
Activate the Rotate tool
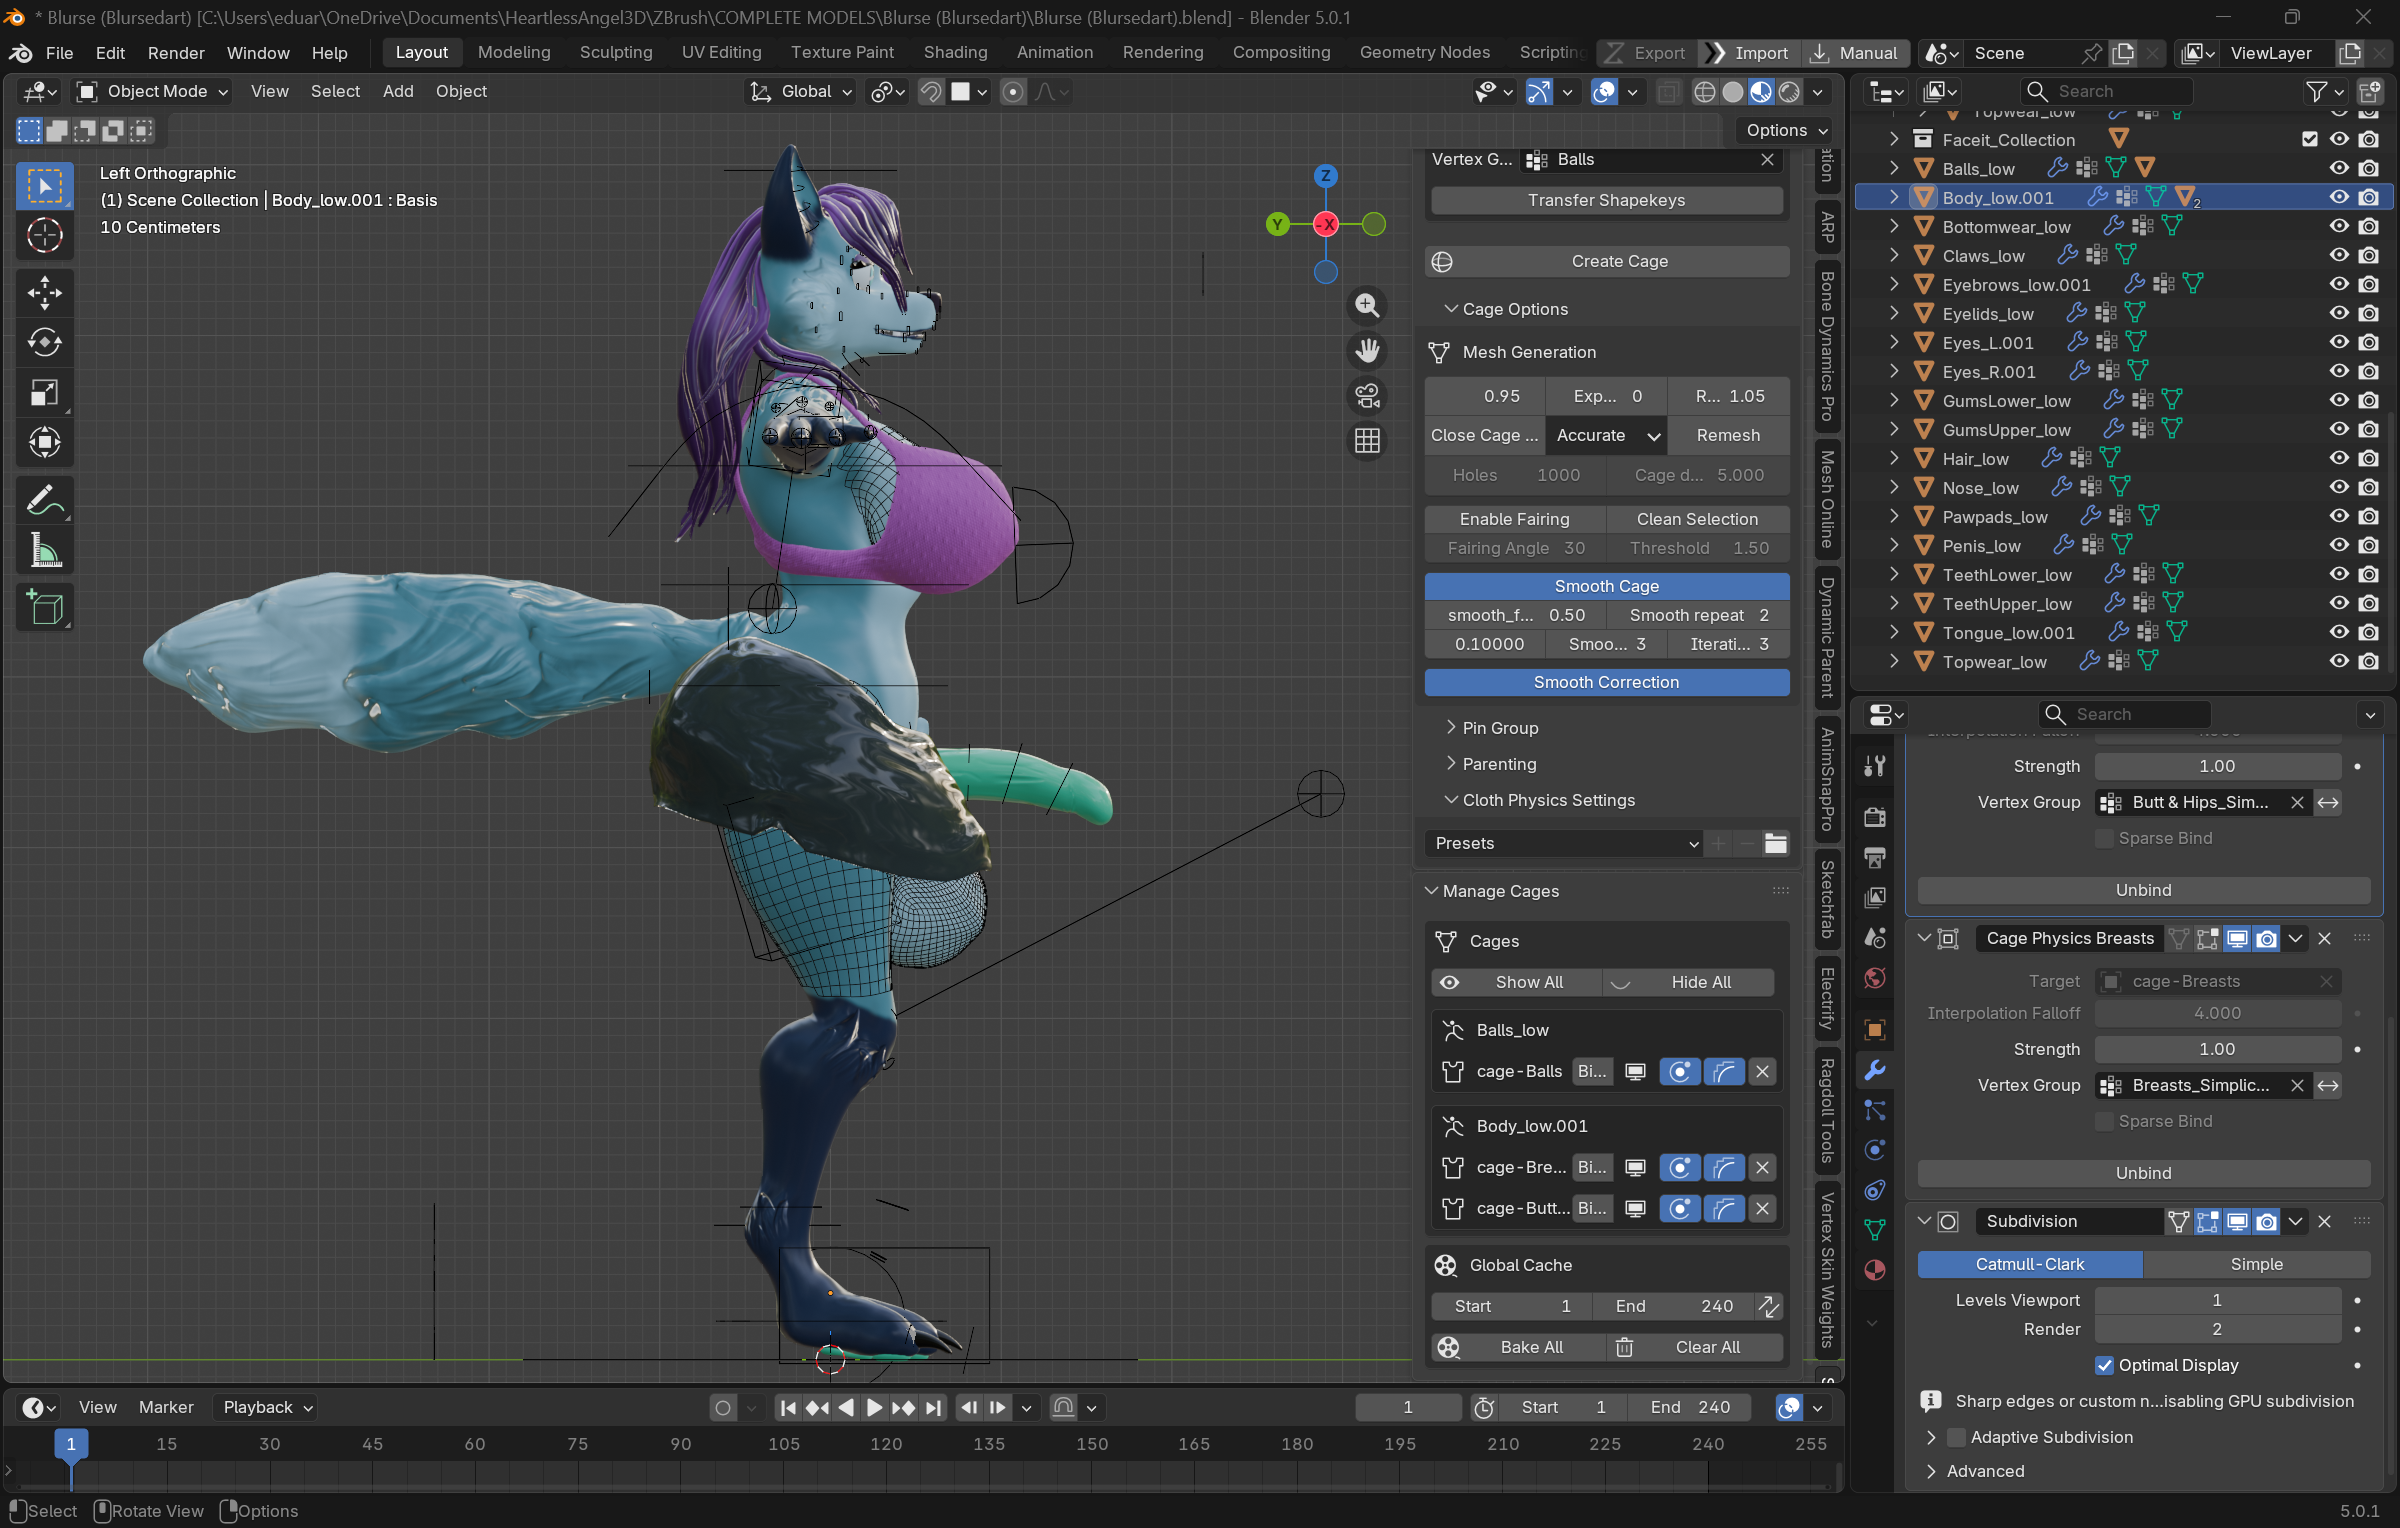45,343
